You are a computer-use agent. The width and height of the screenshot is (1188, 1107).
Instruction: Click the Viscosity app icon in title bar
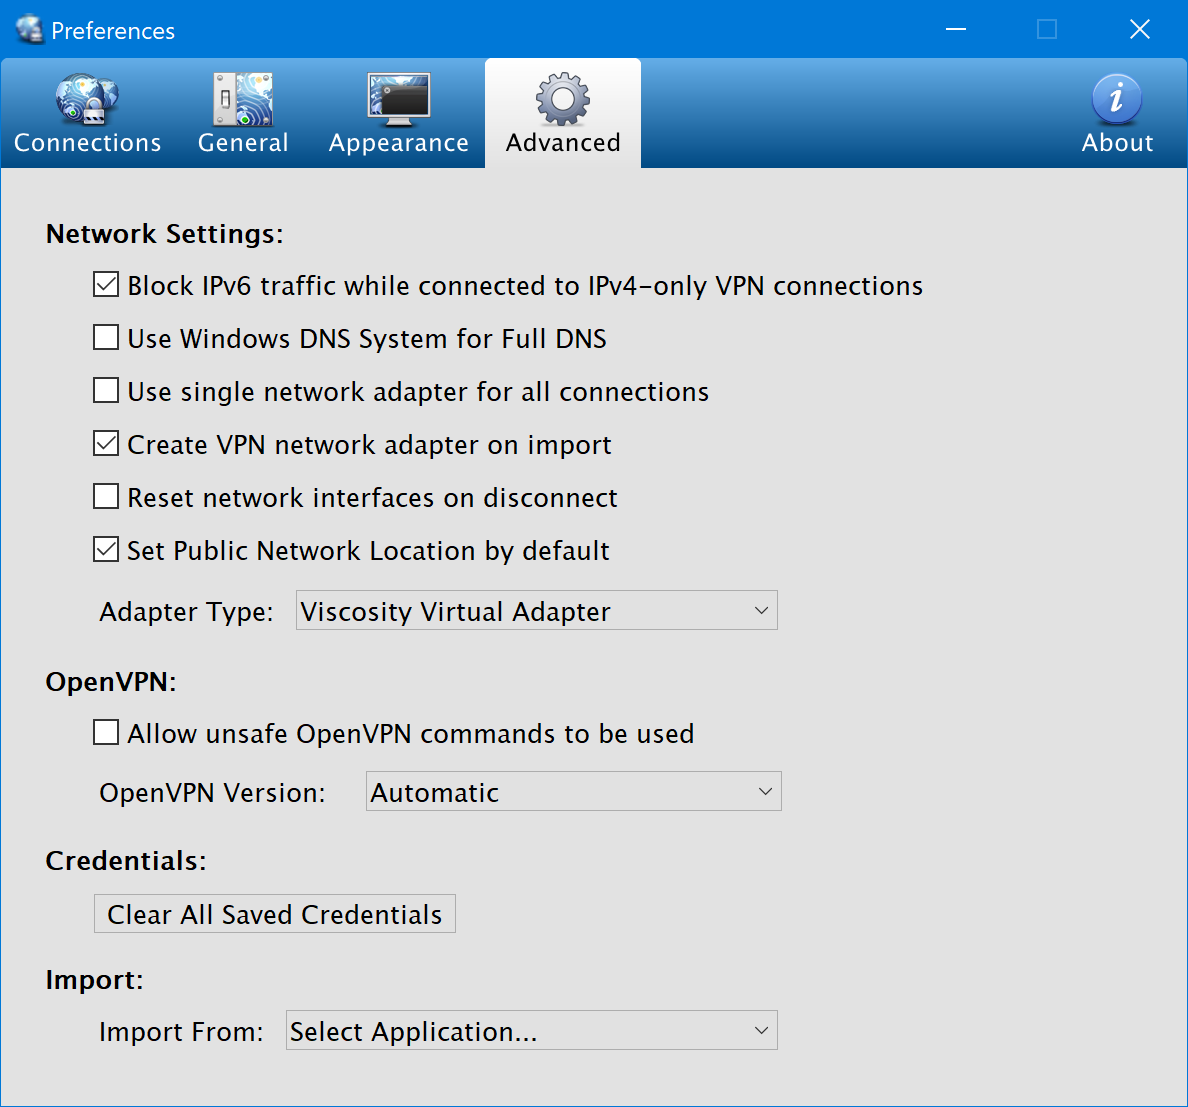(x=30, y=30)
